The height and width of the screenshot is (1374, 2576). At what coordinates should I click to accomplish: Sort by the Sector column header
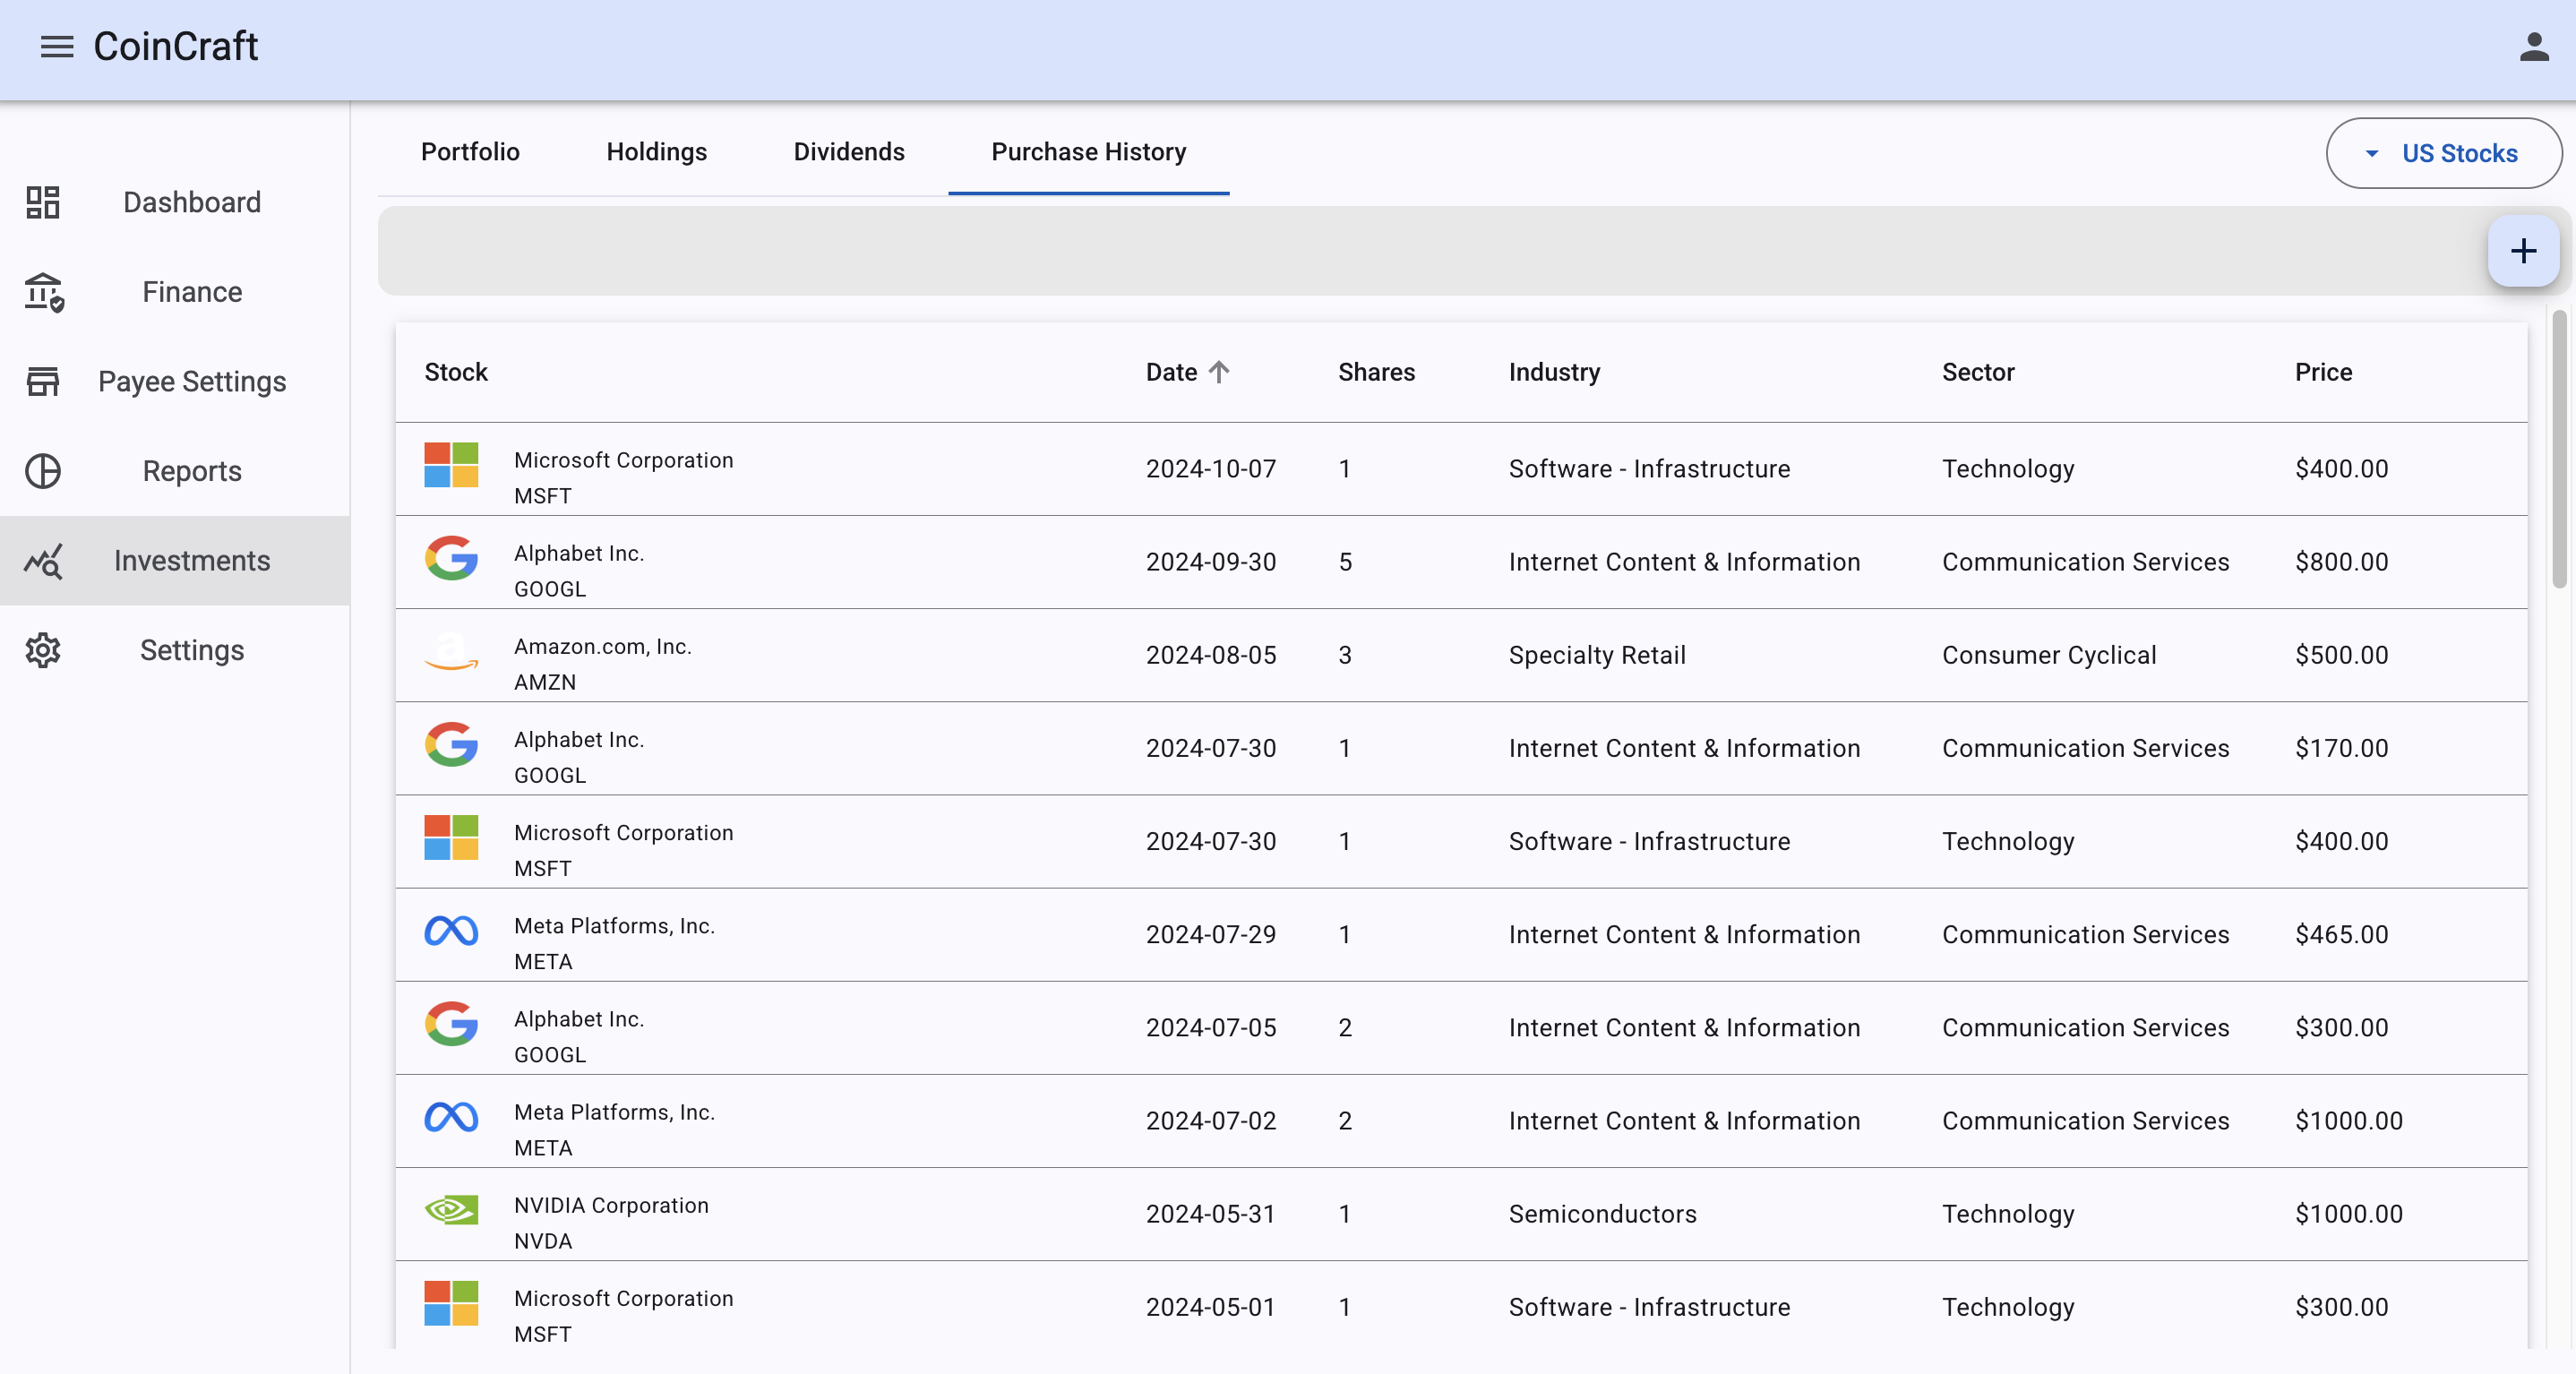point(1978,372)
